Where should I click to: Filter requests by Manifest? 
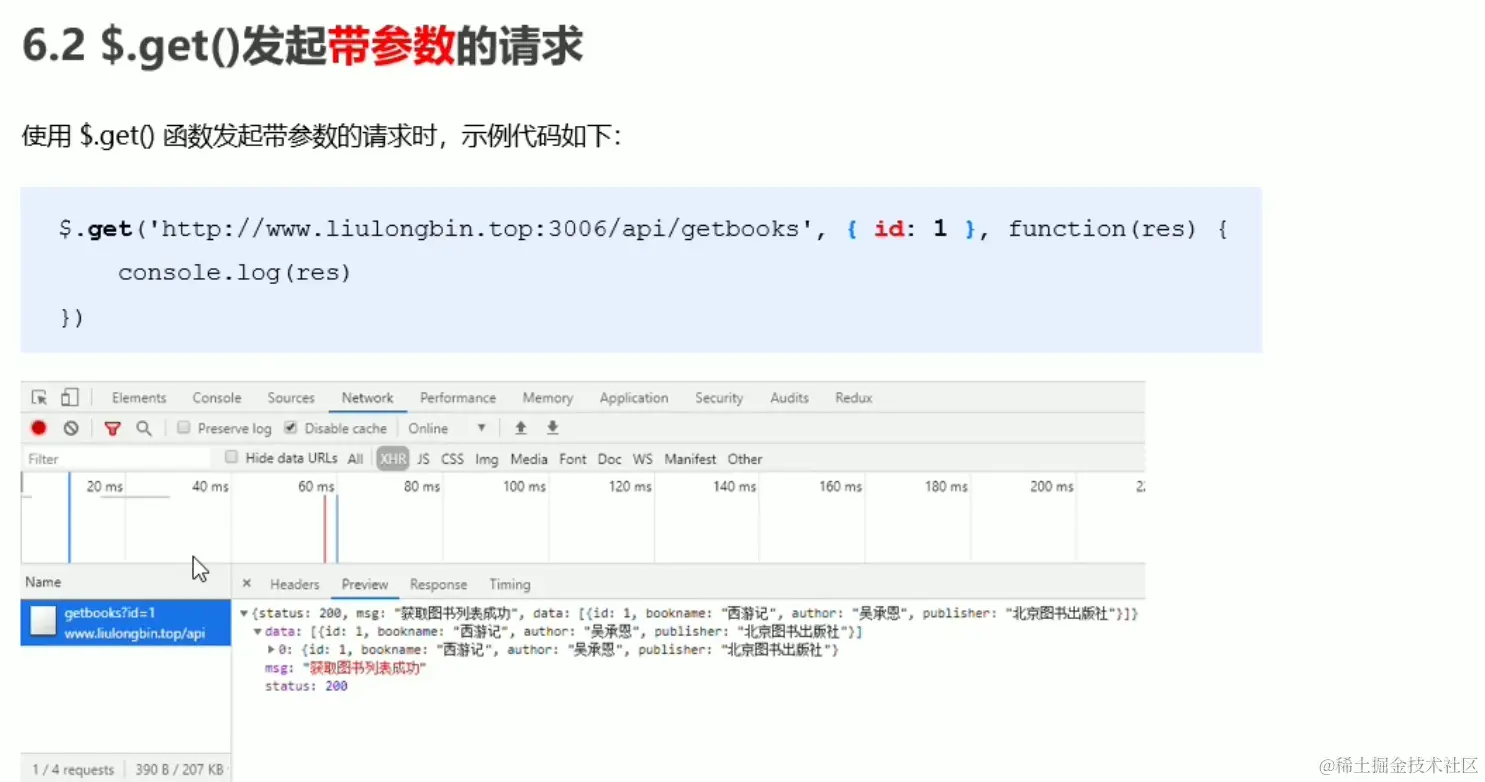[690, 459]
